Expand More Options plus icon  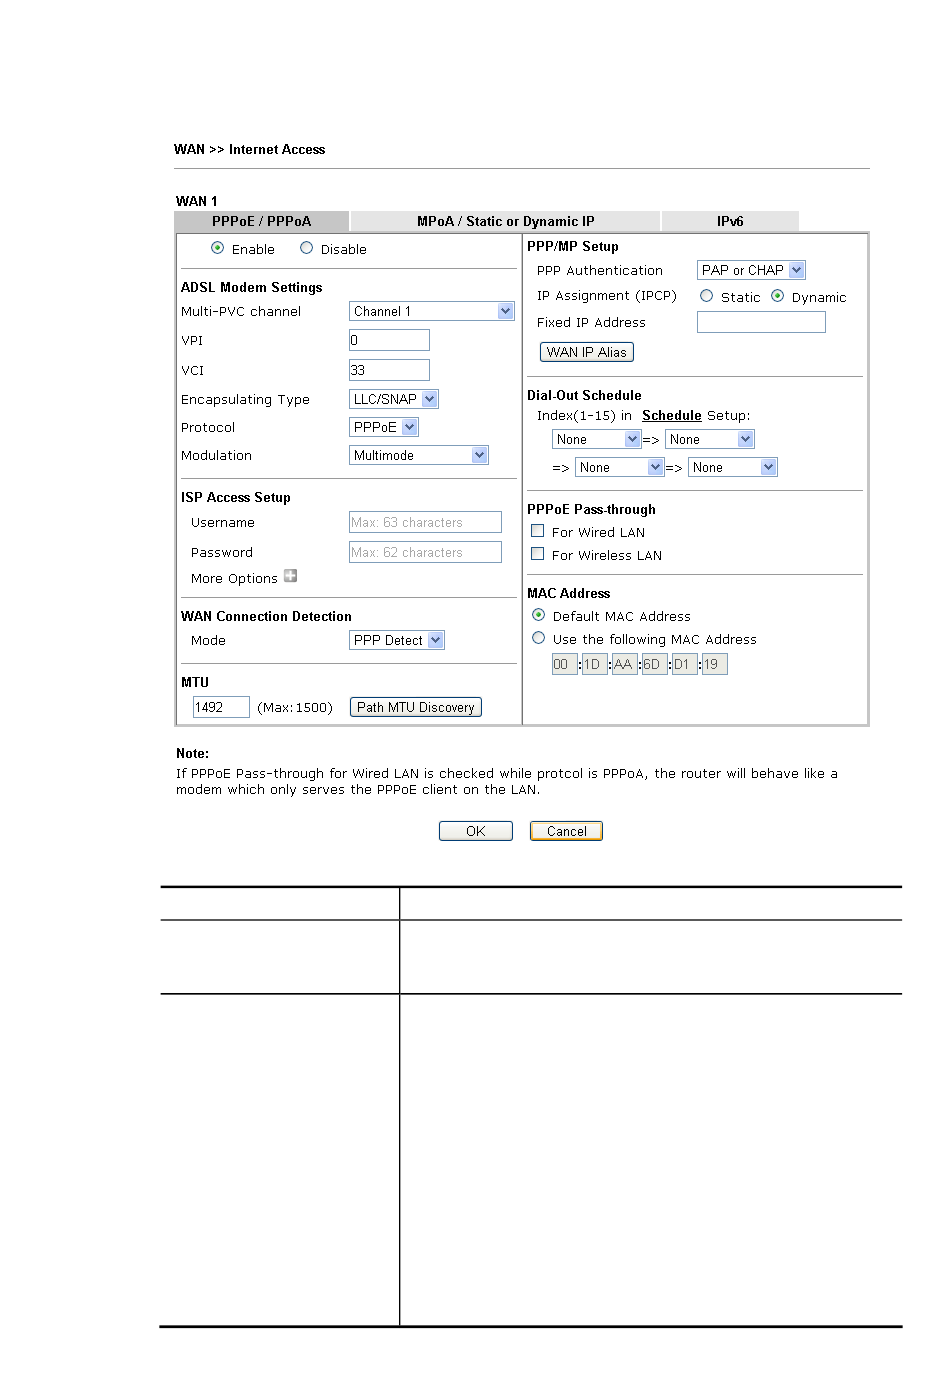pyautogui.click(x=290, y=576)
